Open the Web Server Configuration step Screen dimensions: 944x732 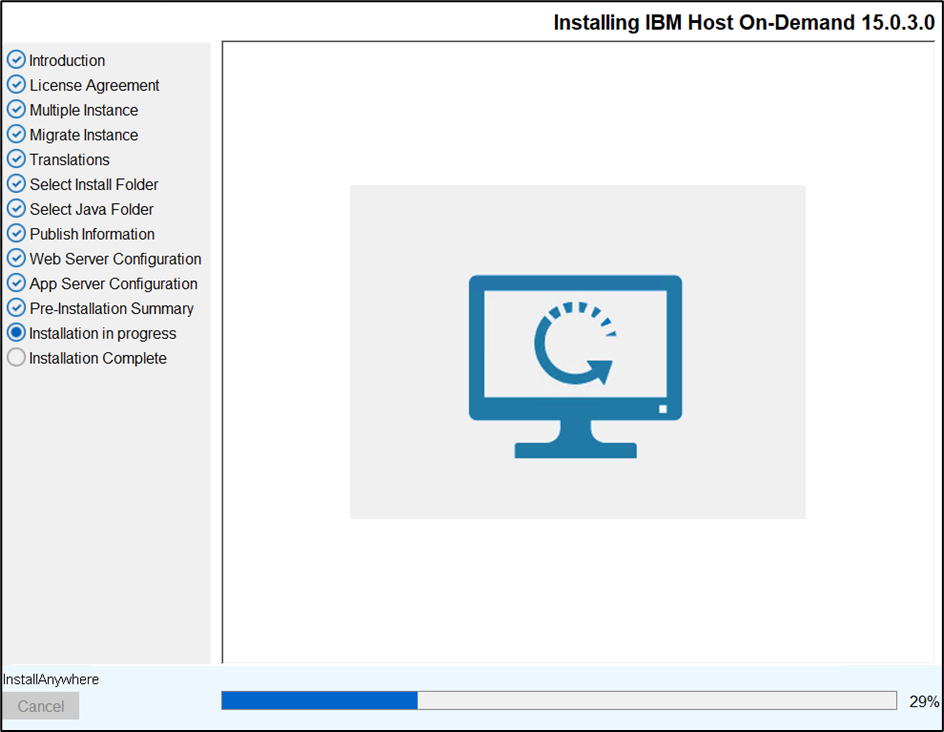115,259
